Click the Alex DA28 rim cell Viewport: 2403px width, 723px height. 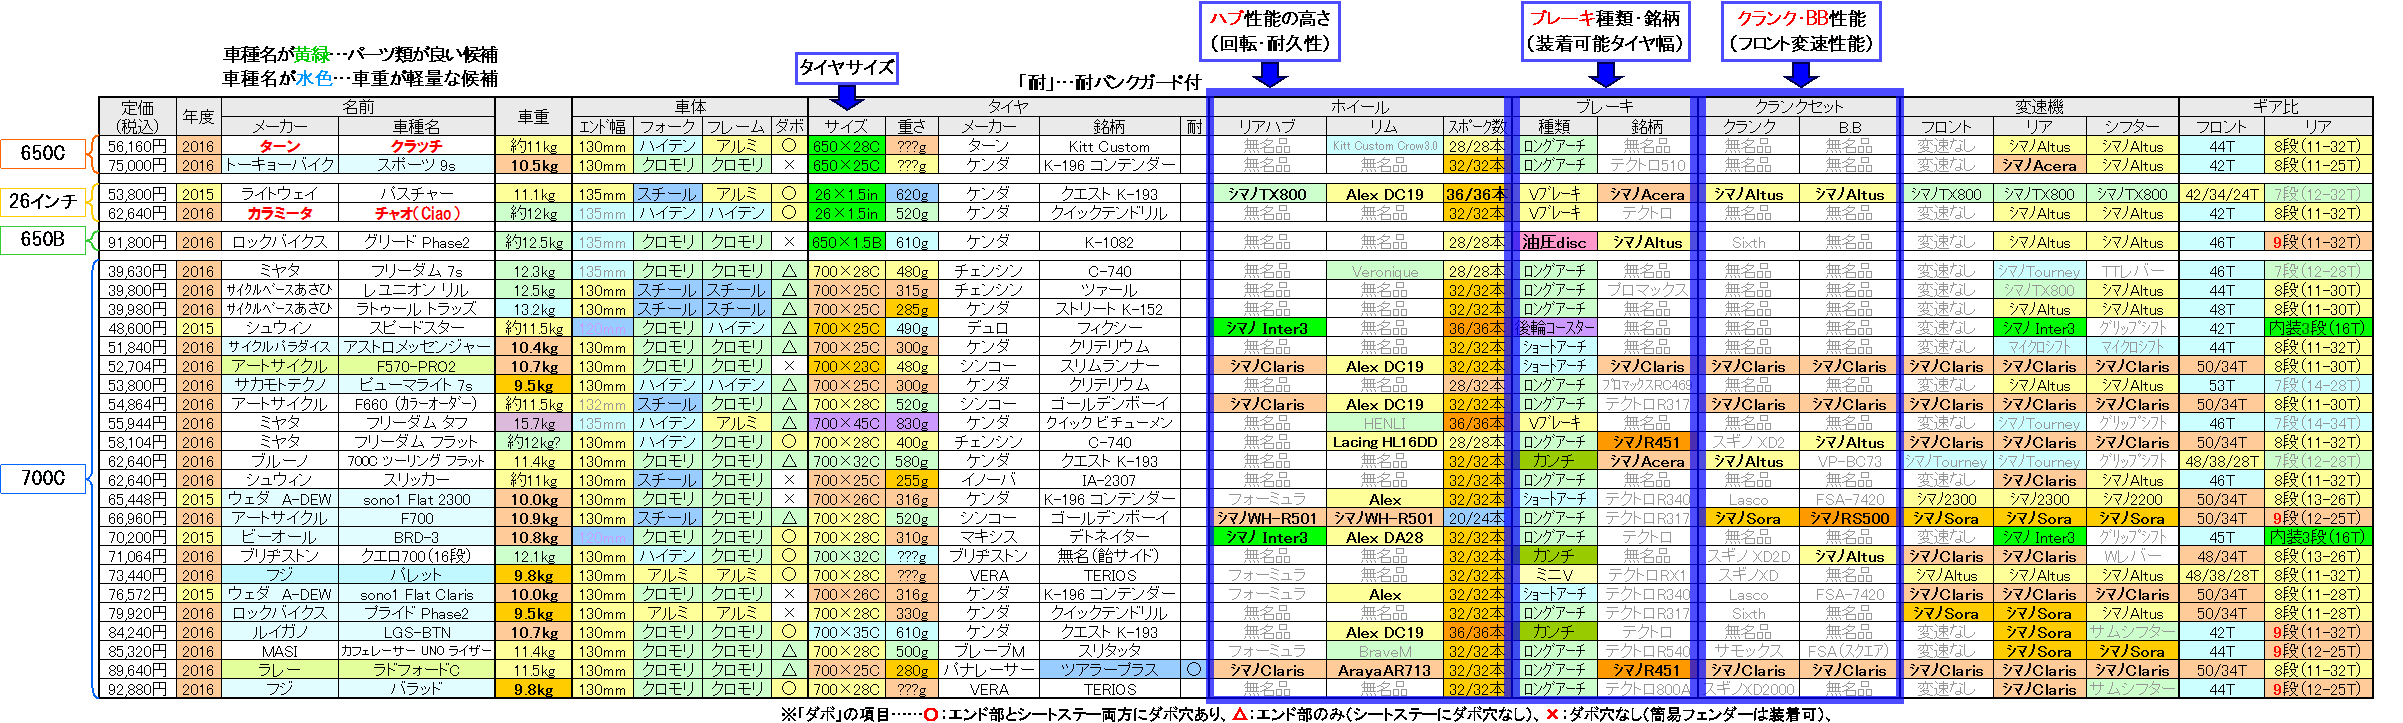click(x=1385, y=537)
